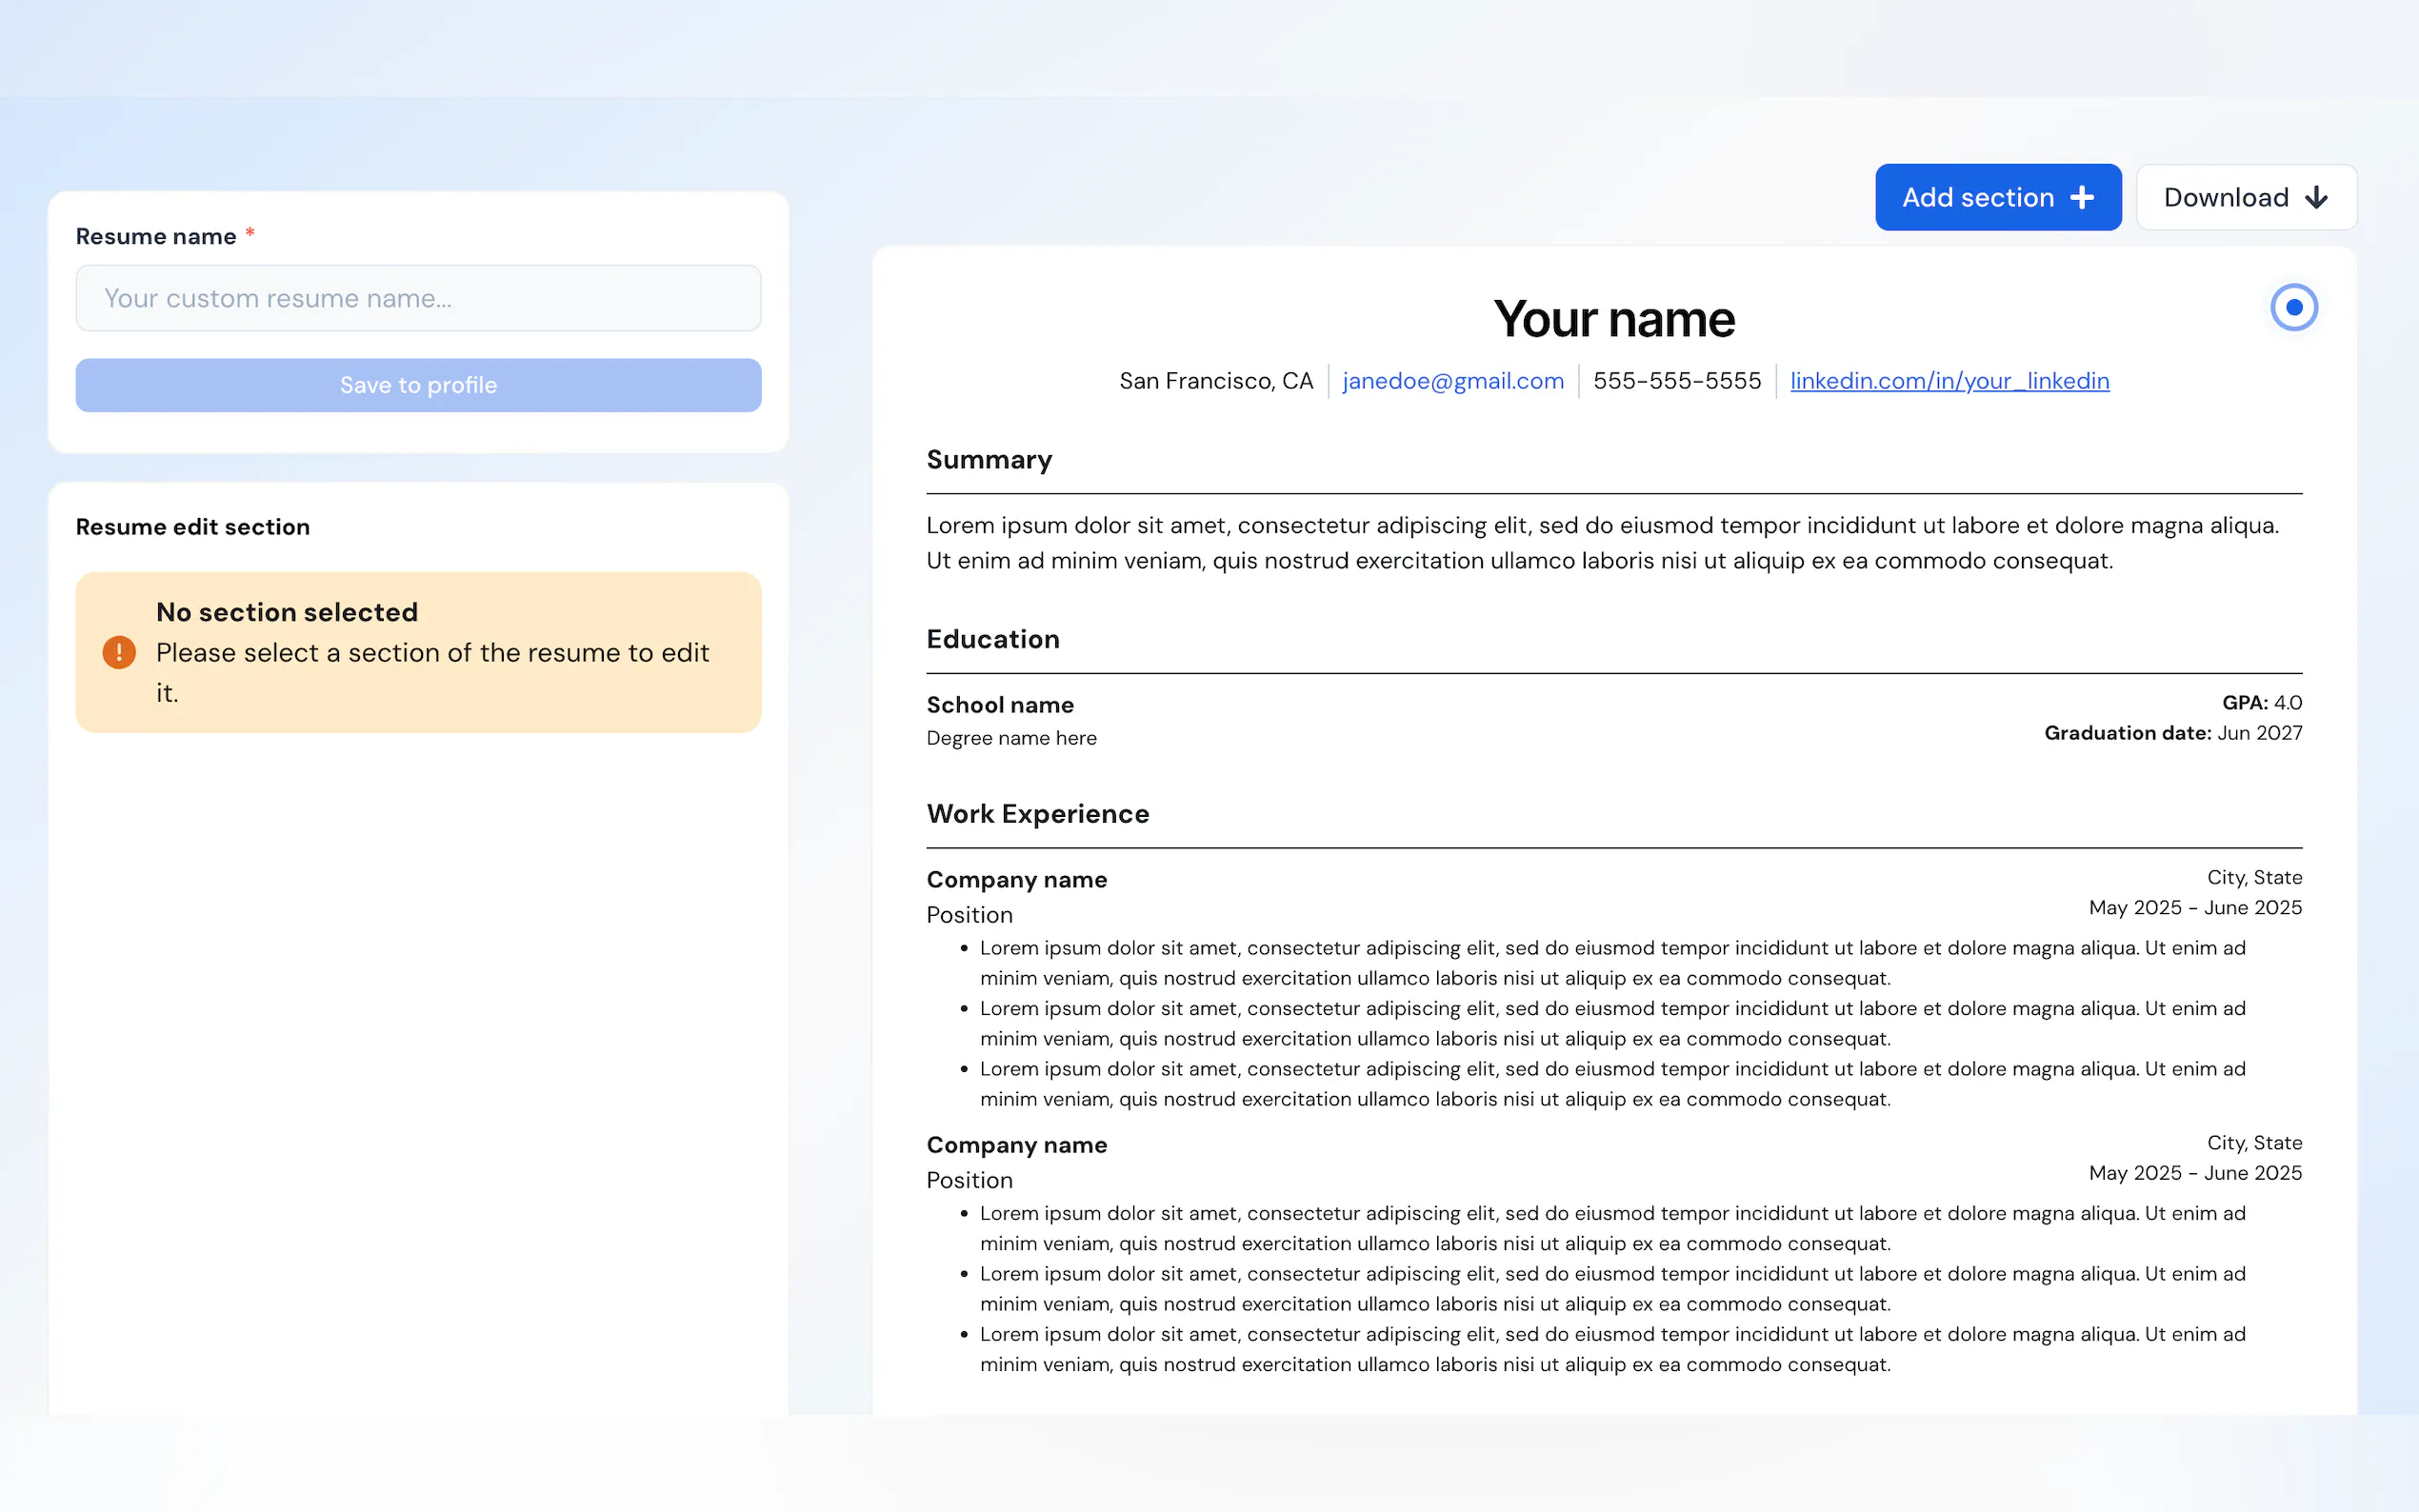The height and width of the screenshot is (1512, 2419).
Task: Select the Education section heading
Action: click(x=992, y=639)
